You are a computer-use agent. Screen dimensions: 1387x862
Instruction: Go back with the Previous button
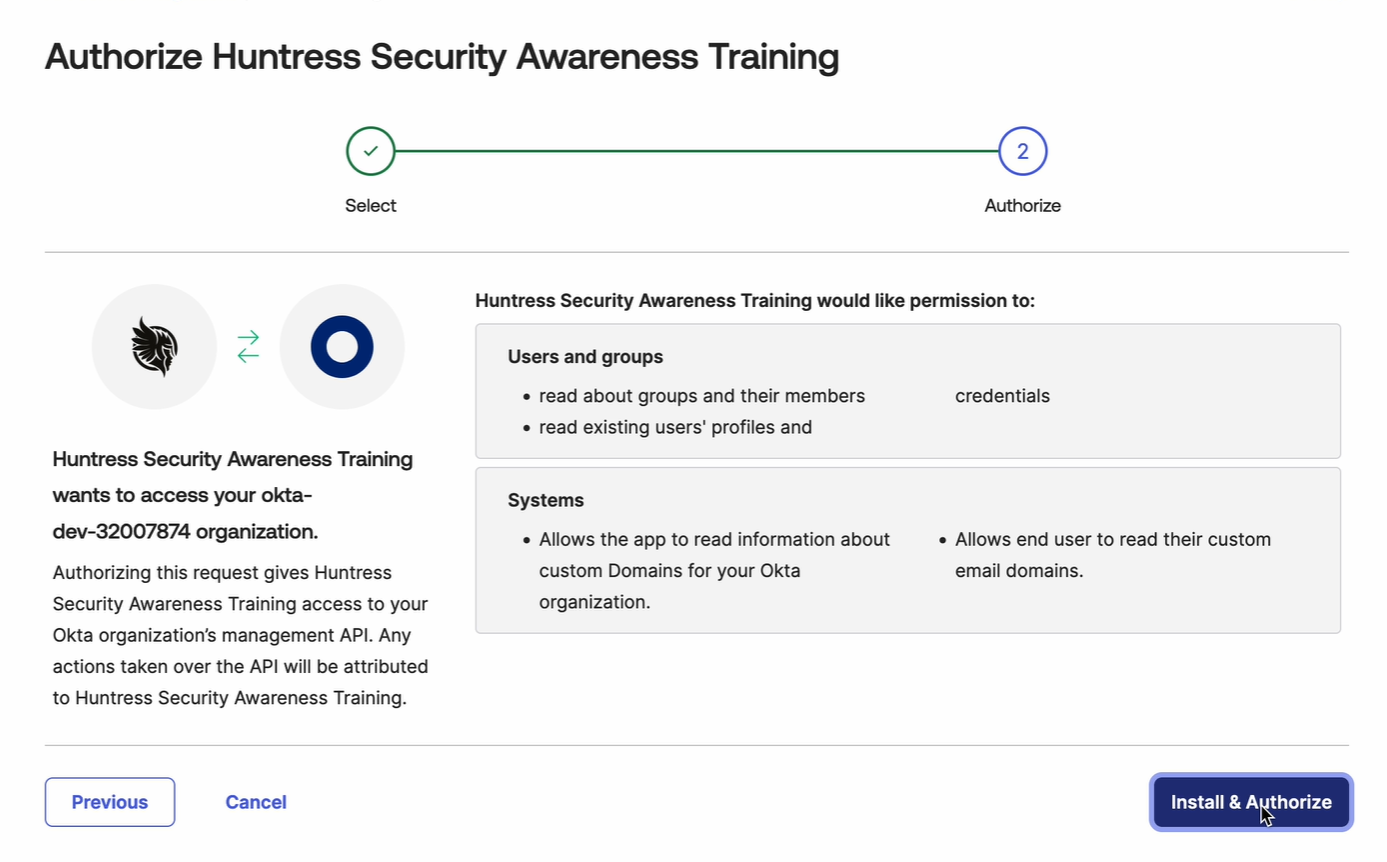tap(110, 802)
